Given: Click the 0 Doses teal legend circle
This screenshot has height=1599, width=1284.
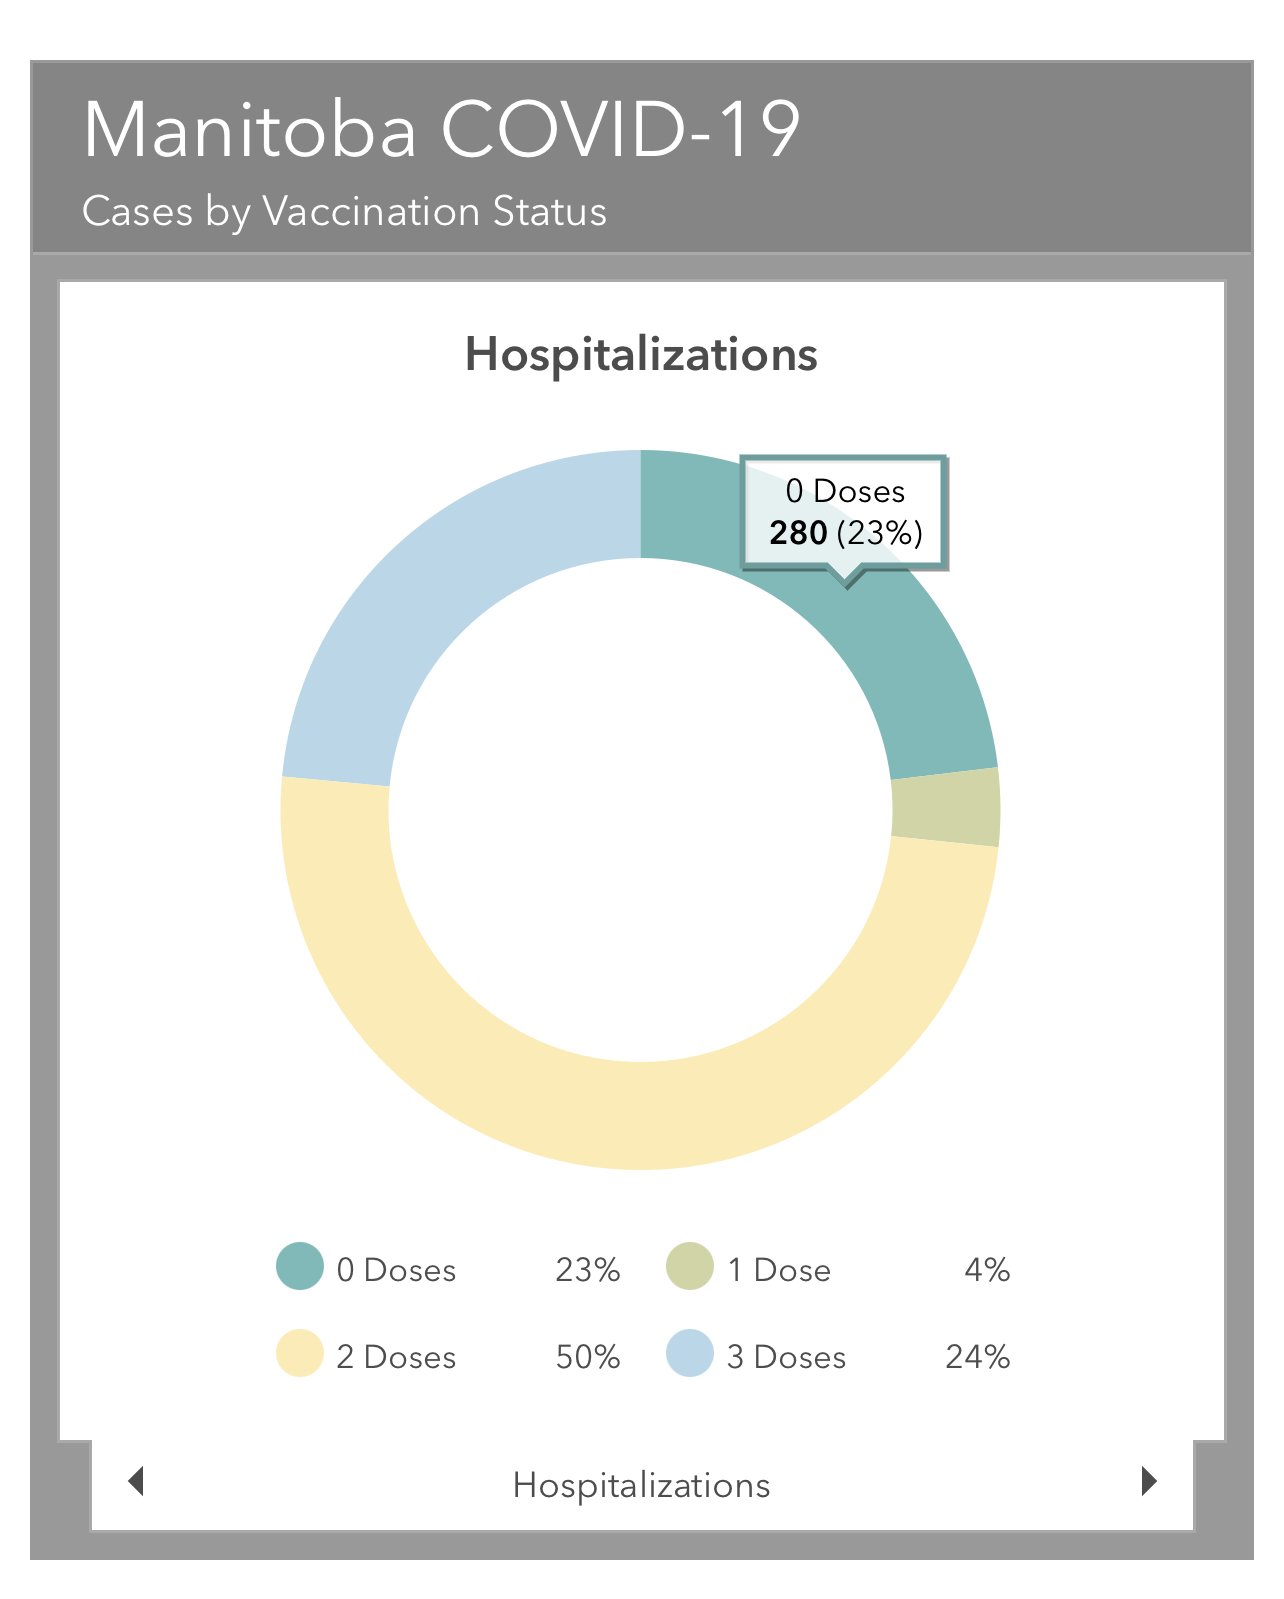Looking at the screenshot, I should click(x=300, y=1266).
